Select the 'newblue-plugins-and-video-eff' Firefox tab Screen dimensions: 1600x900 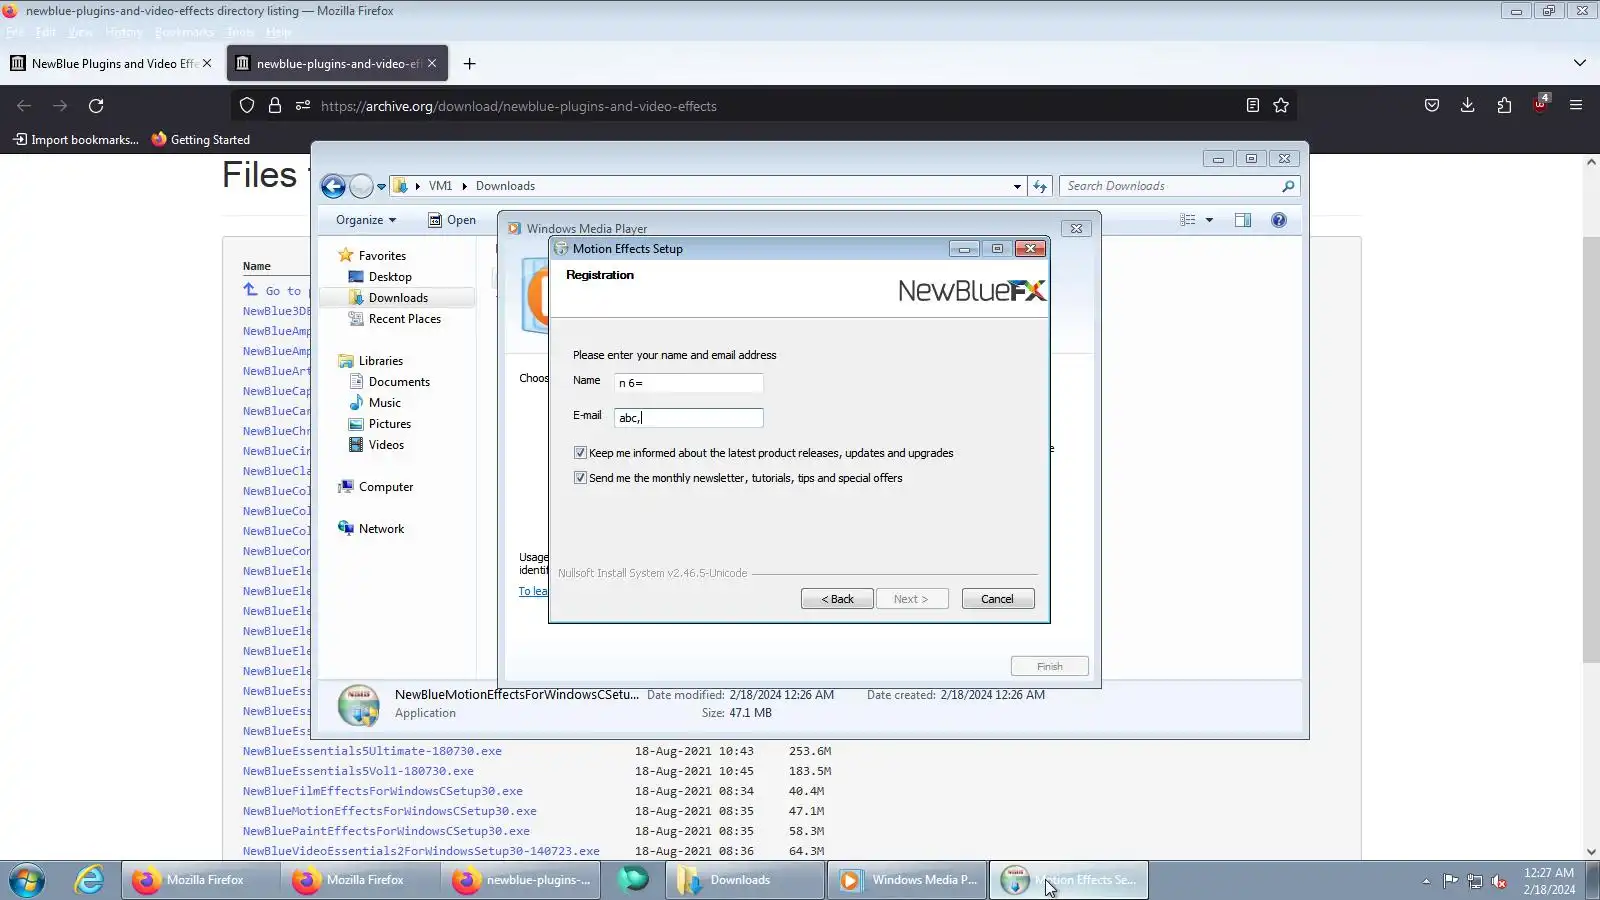(337, 63)
